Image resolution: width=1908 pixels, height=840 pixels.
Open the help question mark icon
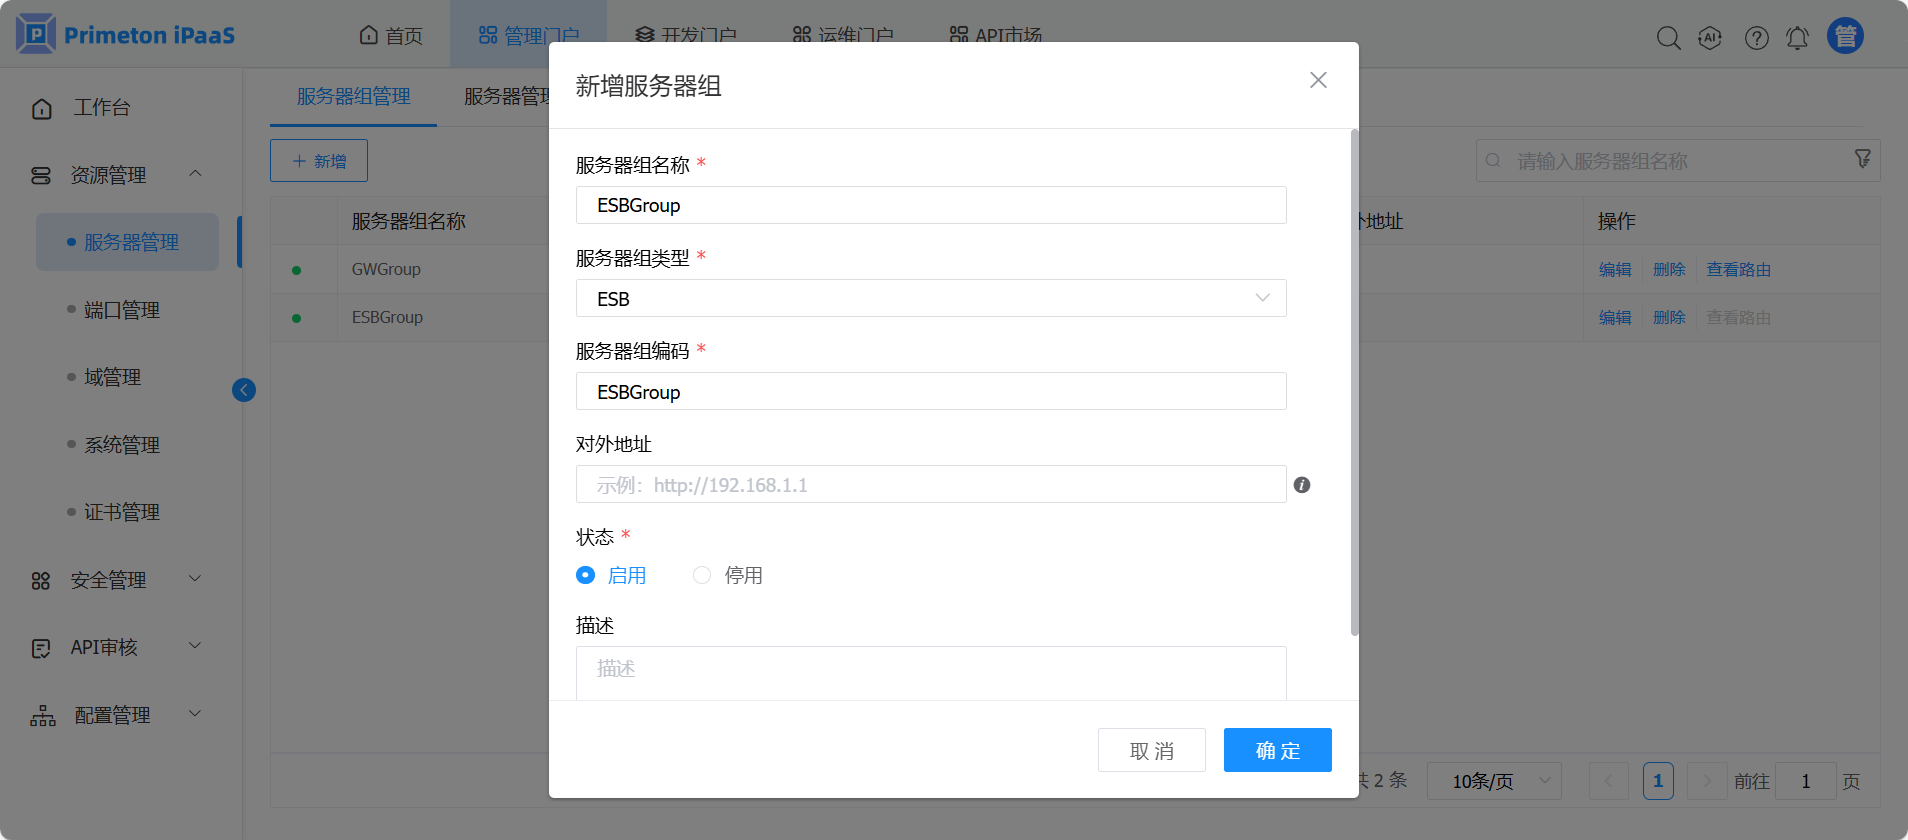click(1756, 38)
